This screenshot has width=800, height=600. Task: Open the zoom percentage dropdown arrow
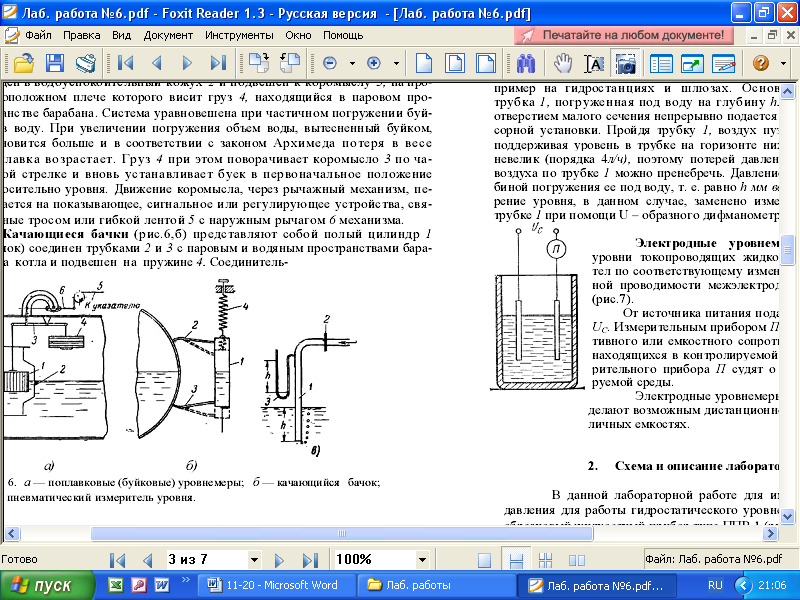click(422, 560)
